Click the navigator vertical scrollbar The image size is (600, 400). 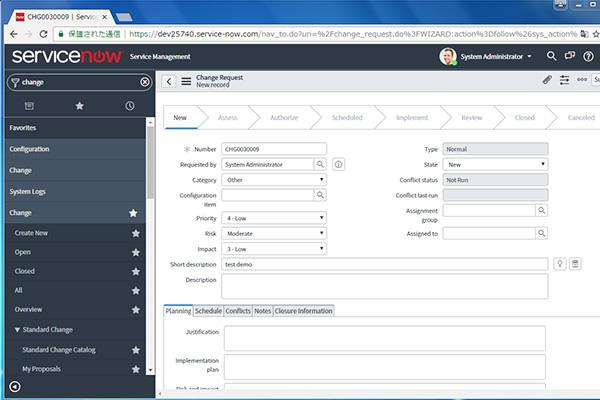(150, 163)
